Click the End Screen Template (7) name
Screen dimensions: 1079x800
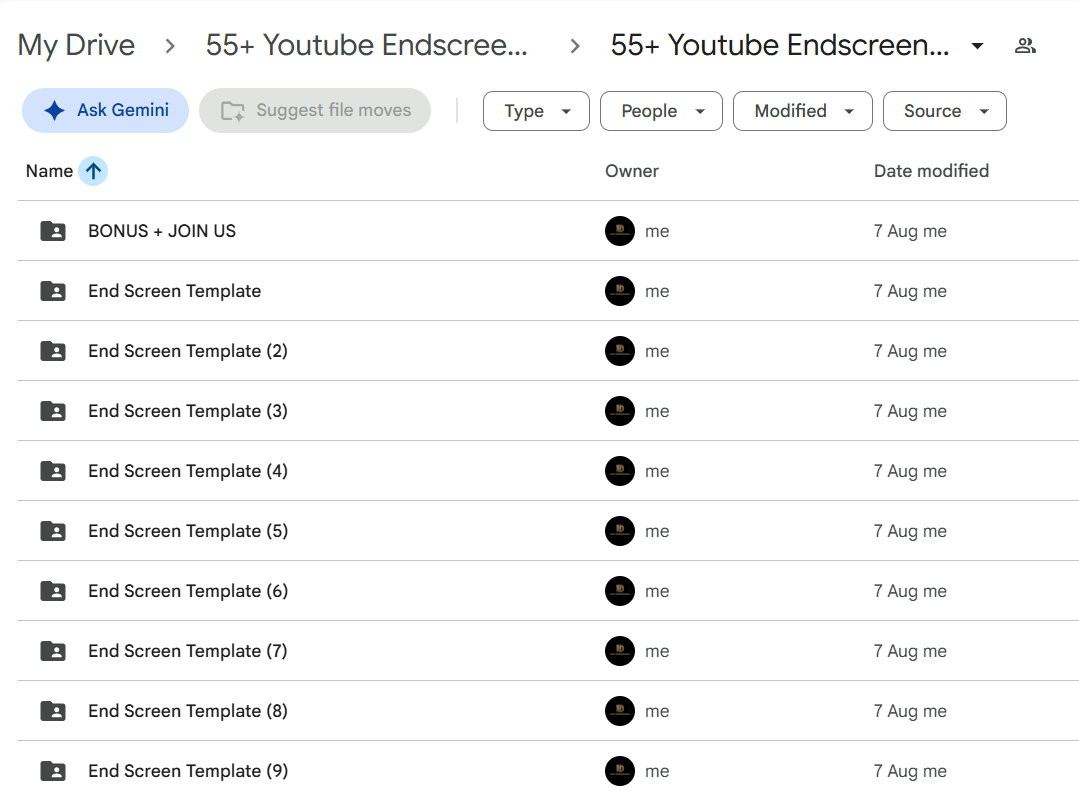click(x=188, y=651)
